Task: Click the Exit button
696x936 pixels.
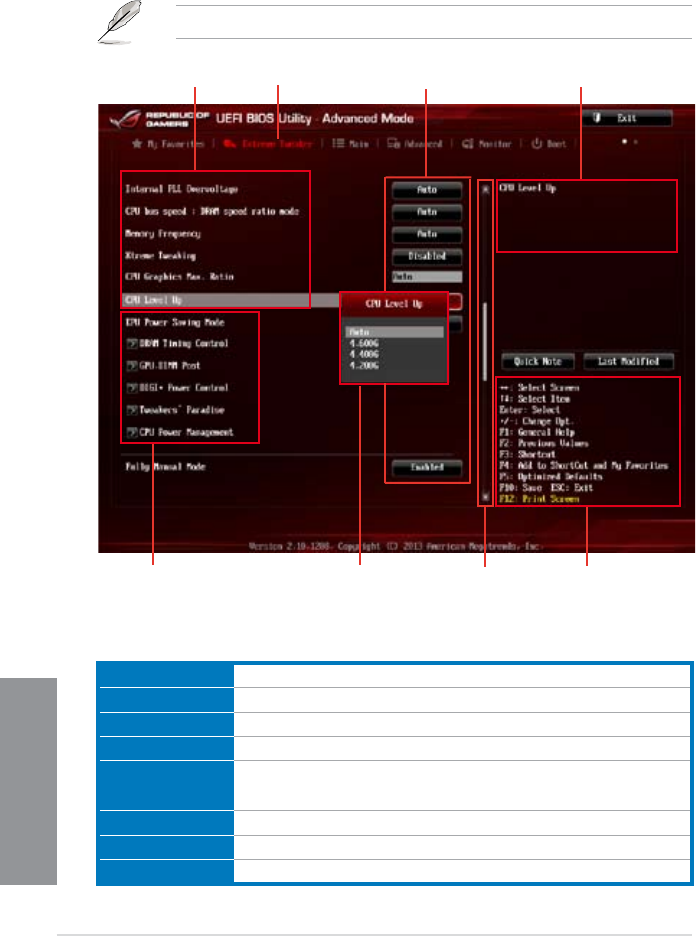Action: (x=627, y=118)
